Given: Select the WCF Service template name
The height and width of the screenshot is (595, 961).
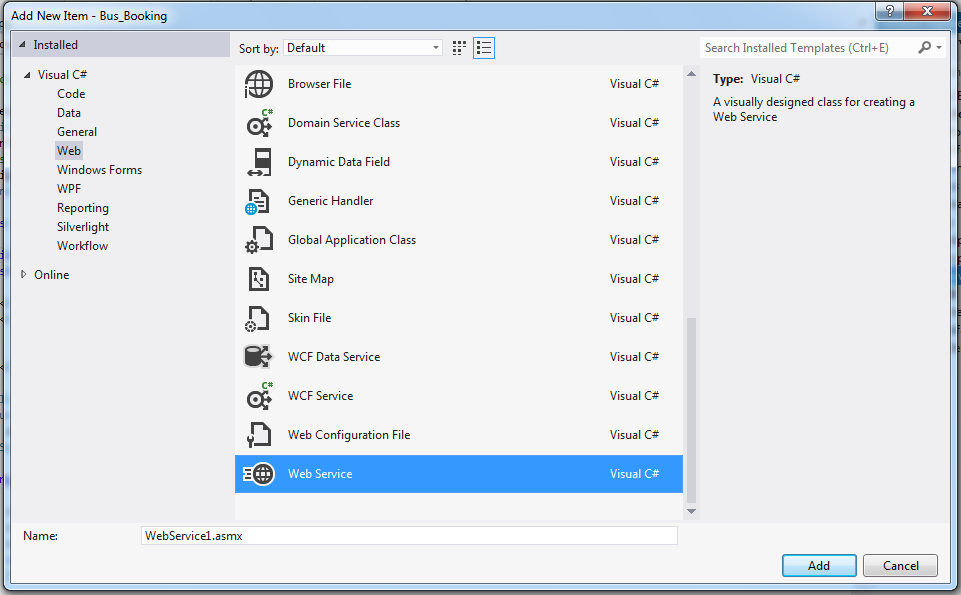Looking at the screenshot, I should (x=321, y=396).
